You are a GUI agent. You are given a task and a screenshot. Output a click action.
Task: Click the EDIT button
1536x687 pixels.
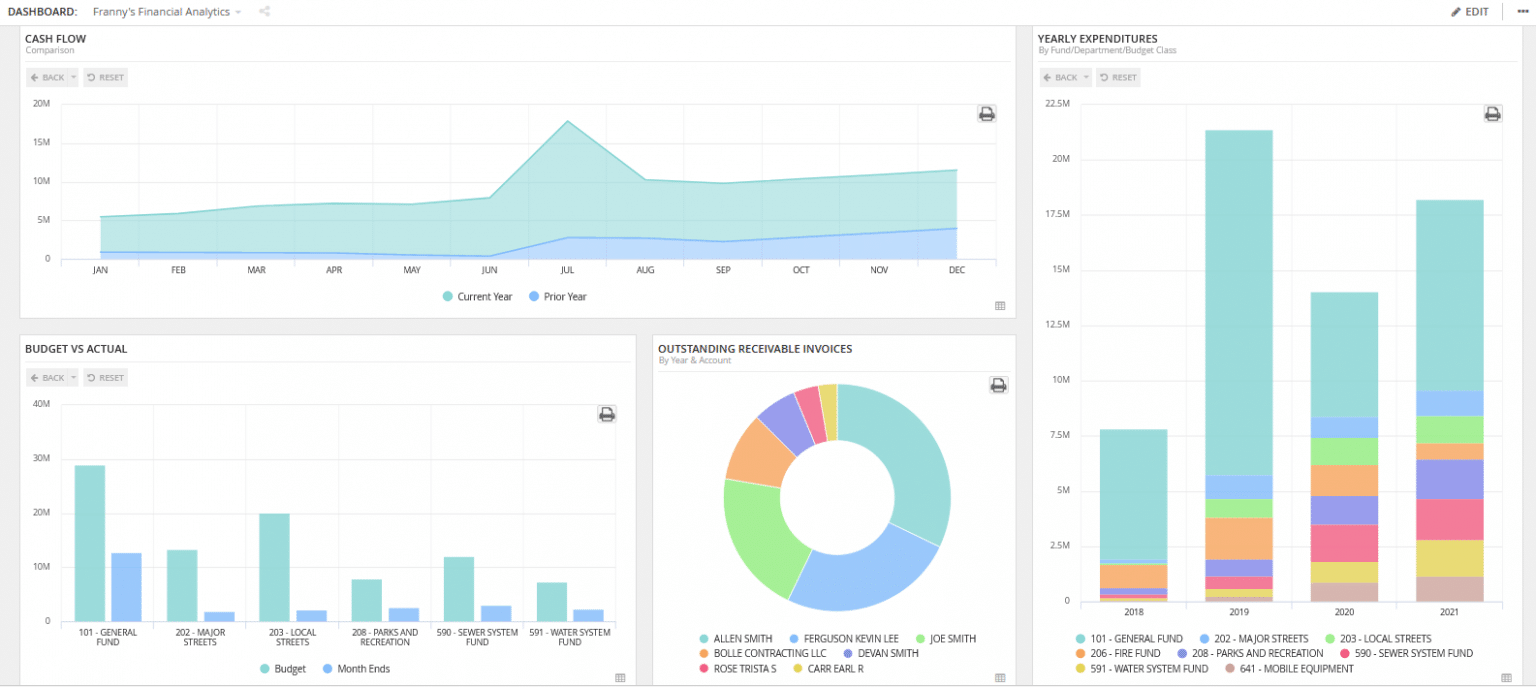click(x=1470, y=11)
